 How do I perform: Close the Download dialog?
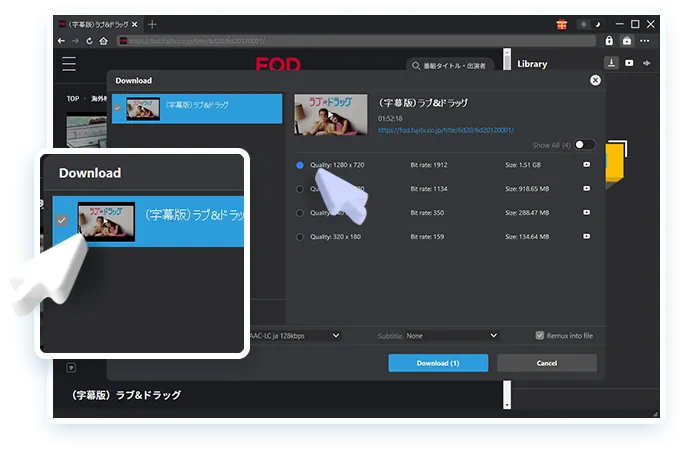click(595, 80)
